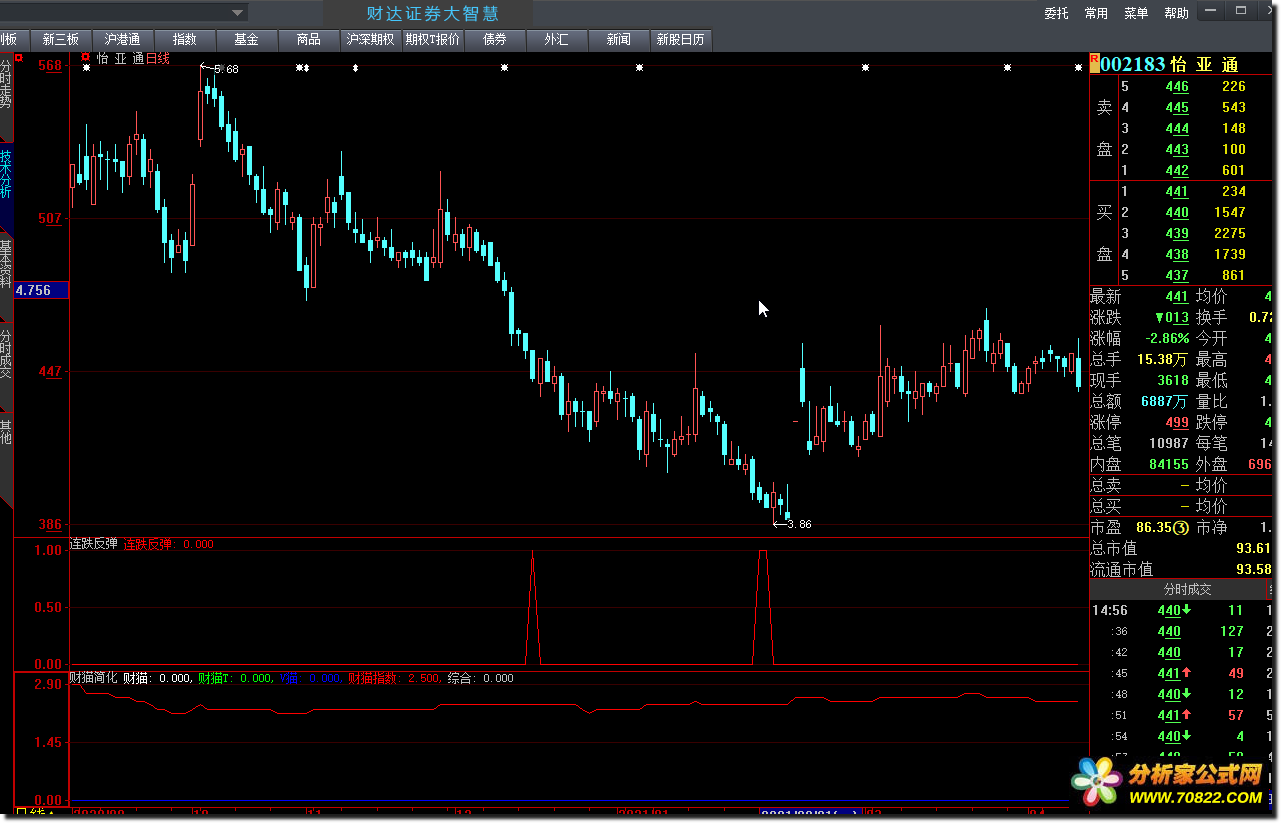Switch to the 新股日历 tab
Screen dimensions: 1282x823
click(680, 40)
